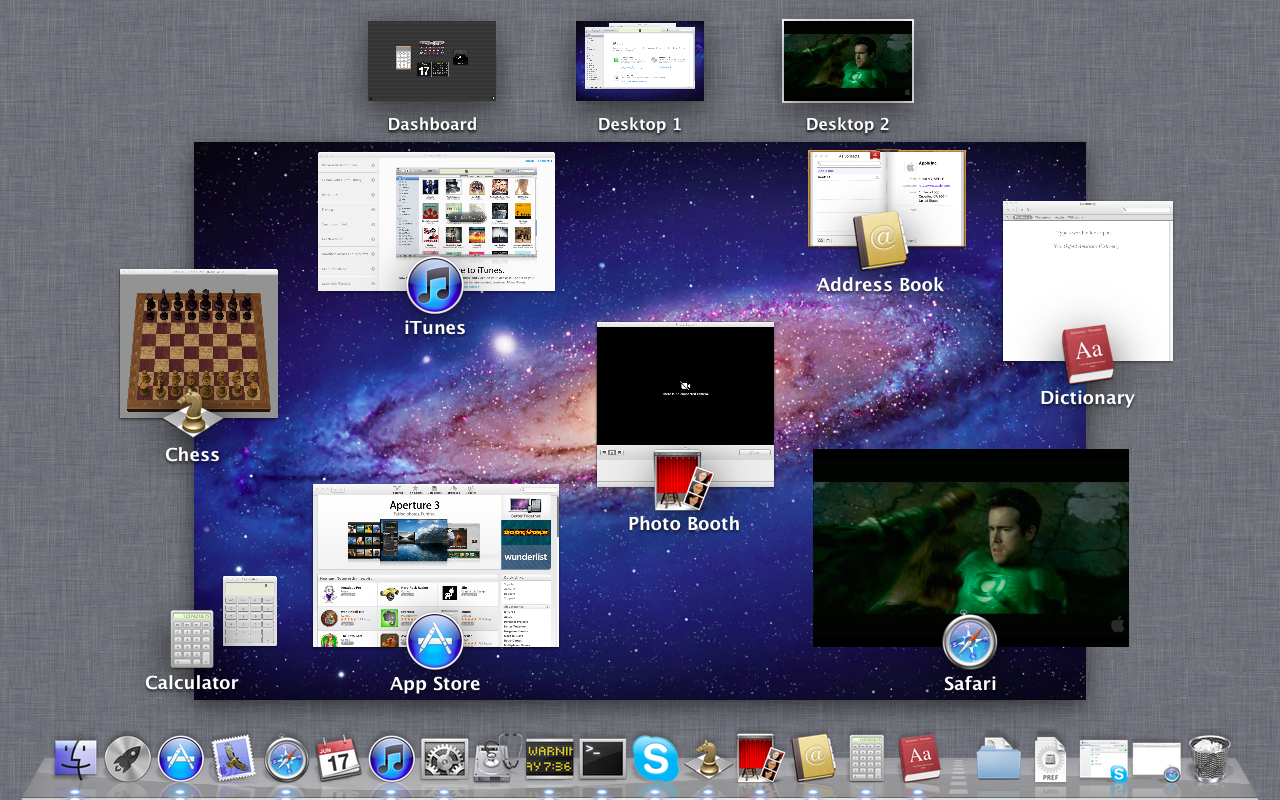Launch Launchpad from the Dock

coord(129,758)
